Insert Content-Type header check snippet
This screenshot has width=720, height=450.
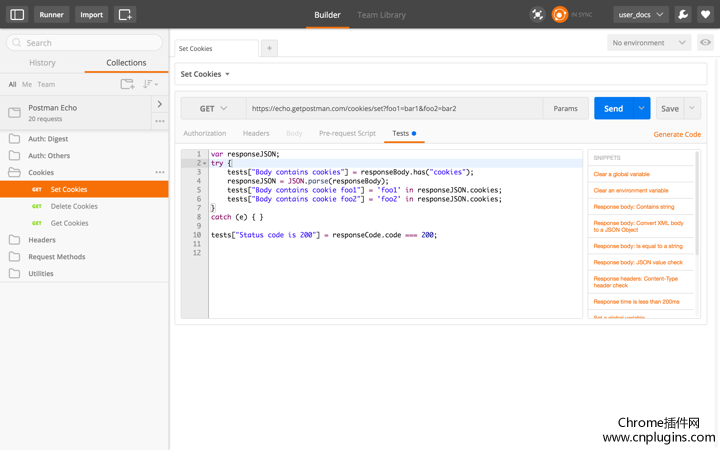(636, 282)
